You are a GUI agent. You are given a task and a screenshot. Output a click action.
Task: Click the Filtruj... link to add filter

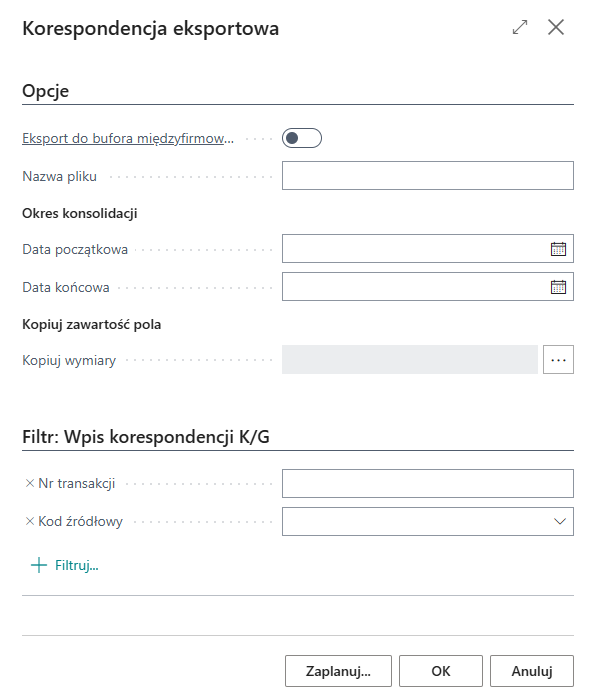(x=77, y=565)
